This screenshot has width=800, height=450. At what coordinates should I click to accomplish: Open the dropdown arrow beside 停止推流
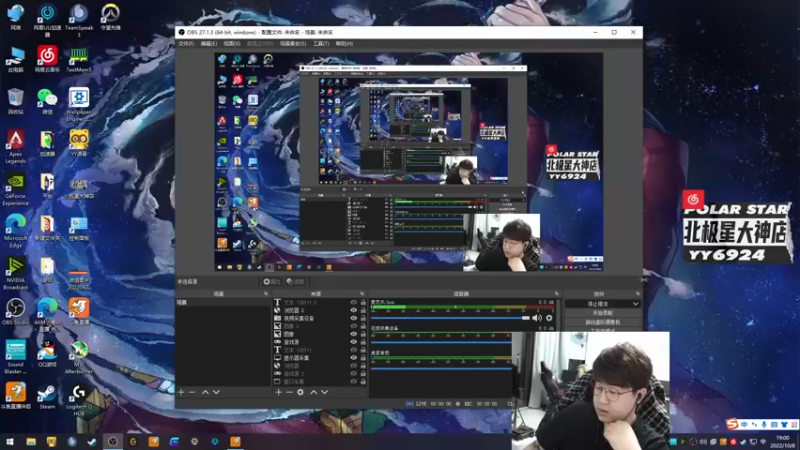tap(636, 304)
